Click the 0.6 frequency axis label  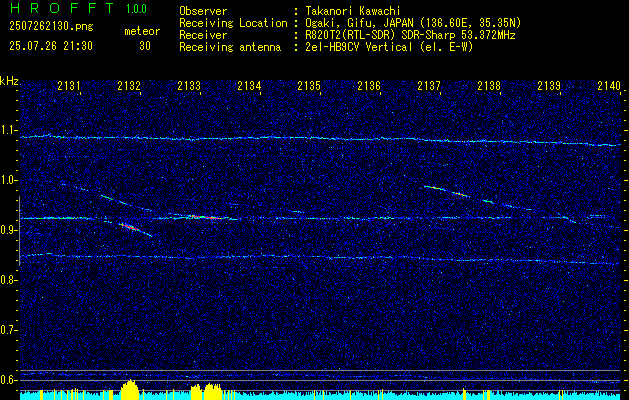pos(9,380)
